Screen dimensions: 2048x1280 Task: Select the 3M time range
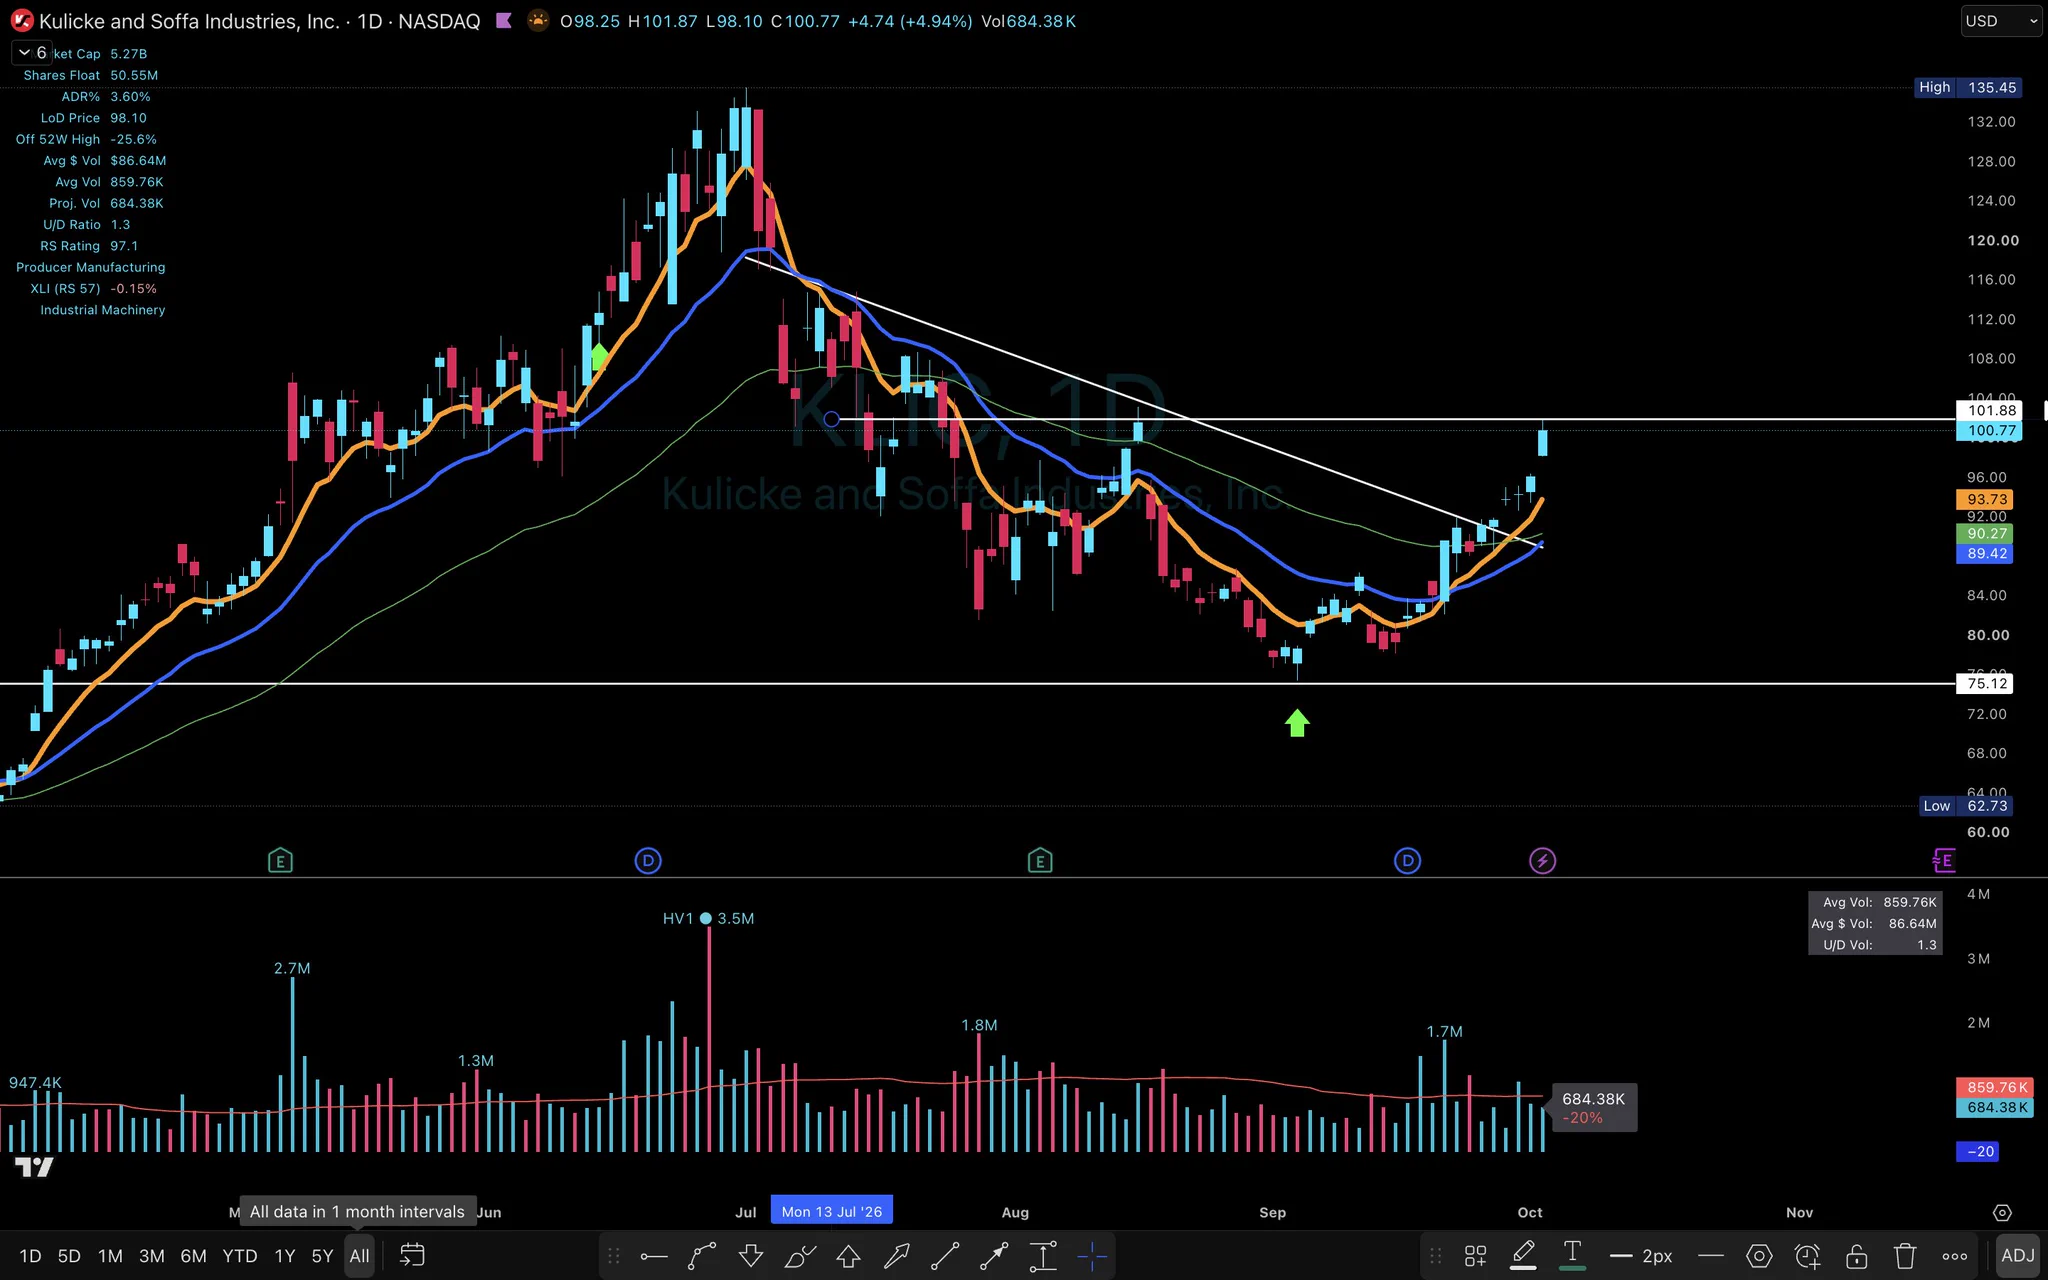[152, 1256]
